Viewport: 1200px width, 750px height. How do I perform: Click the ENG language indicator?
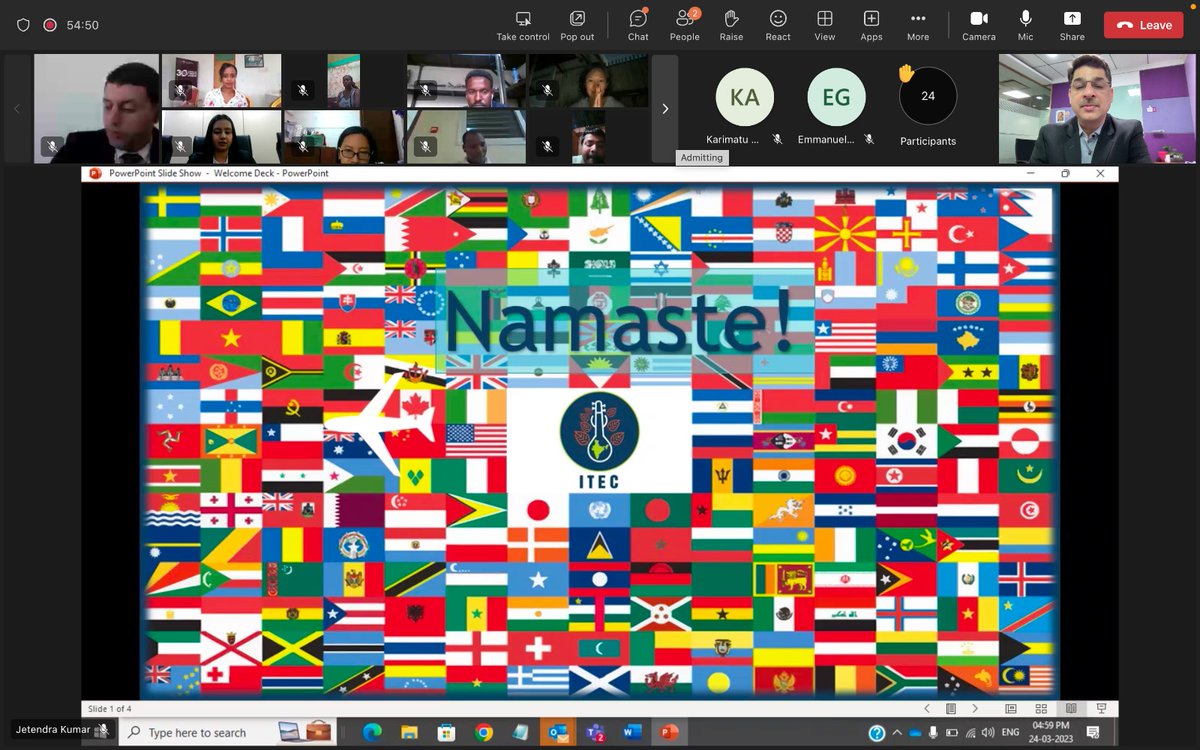tap(1010, 733)
